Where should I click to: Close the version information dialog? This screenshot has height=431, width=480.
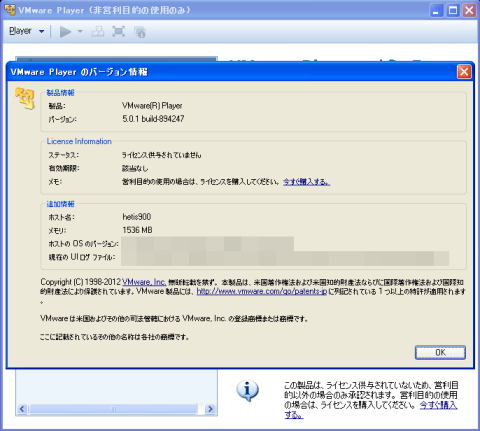pos(464,72)
